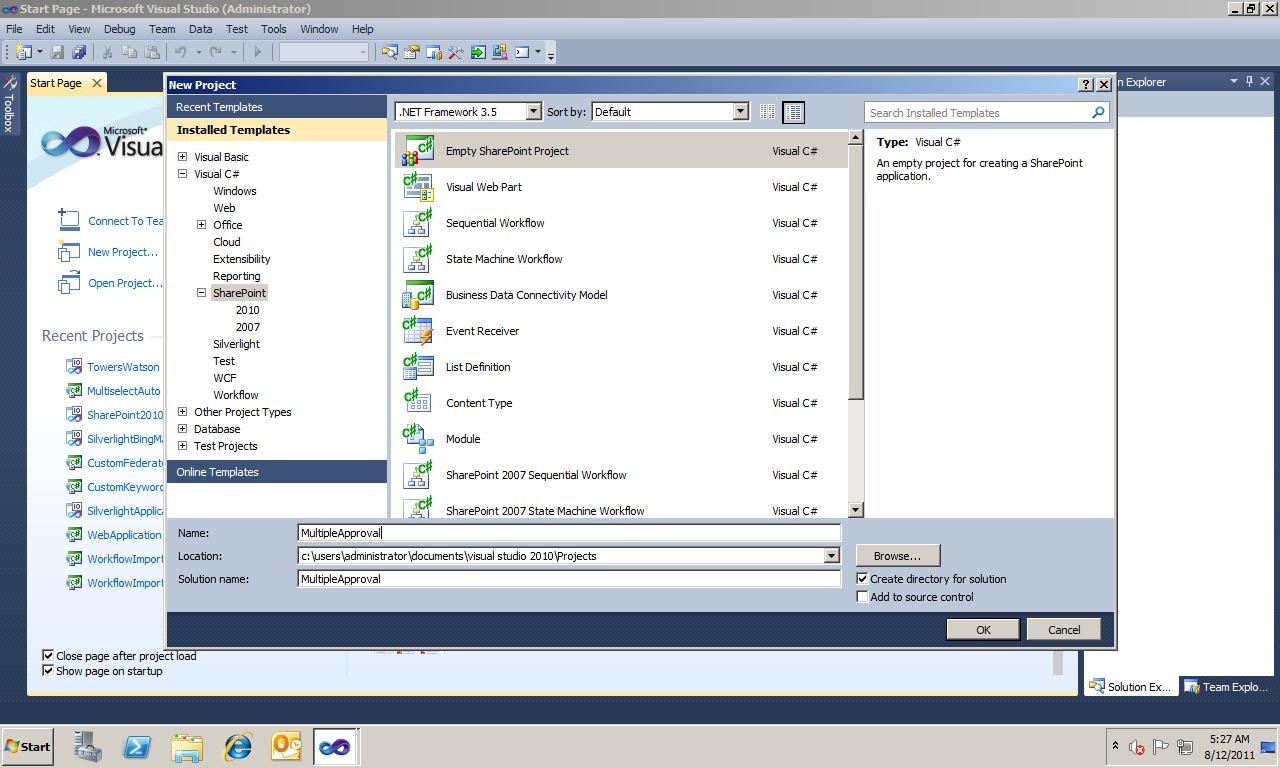Open the Properties Window toolbar icon

[411, 52]
